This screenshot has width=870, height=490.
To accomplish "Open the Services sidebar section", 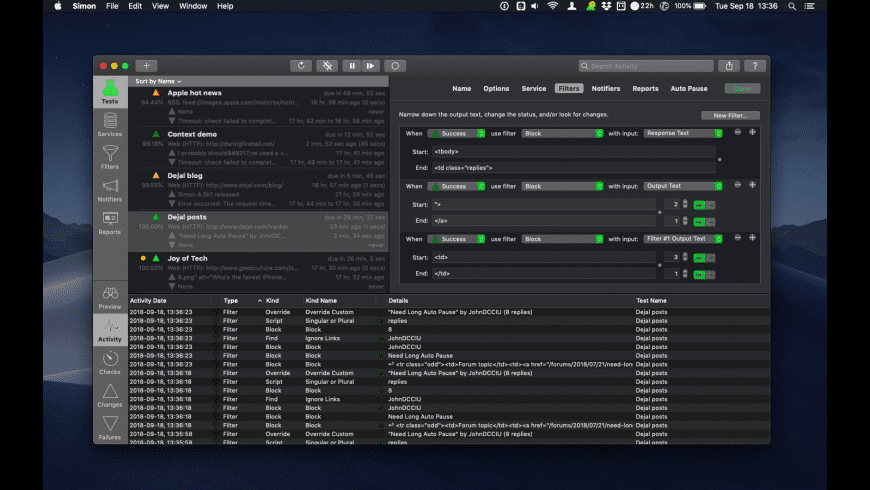I will tap(110, 124).
